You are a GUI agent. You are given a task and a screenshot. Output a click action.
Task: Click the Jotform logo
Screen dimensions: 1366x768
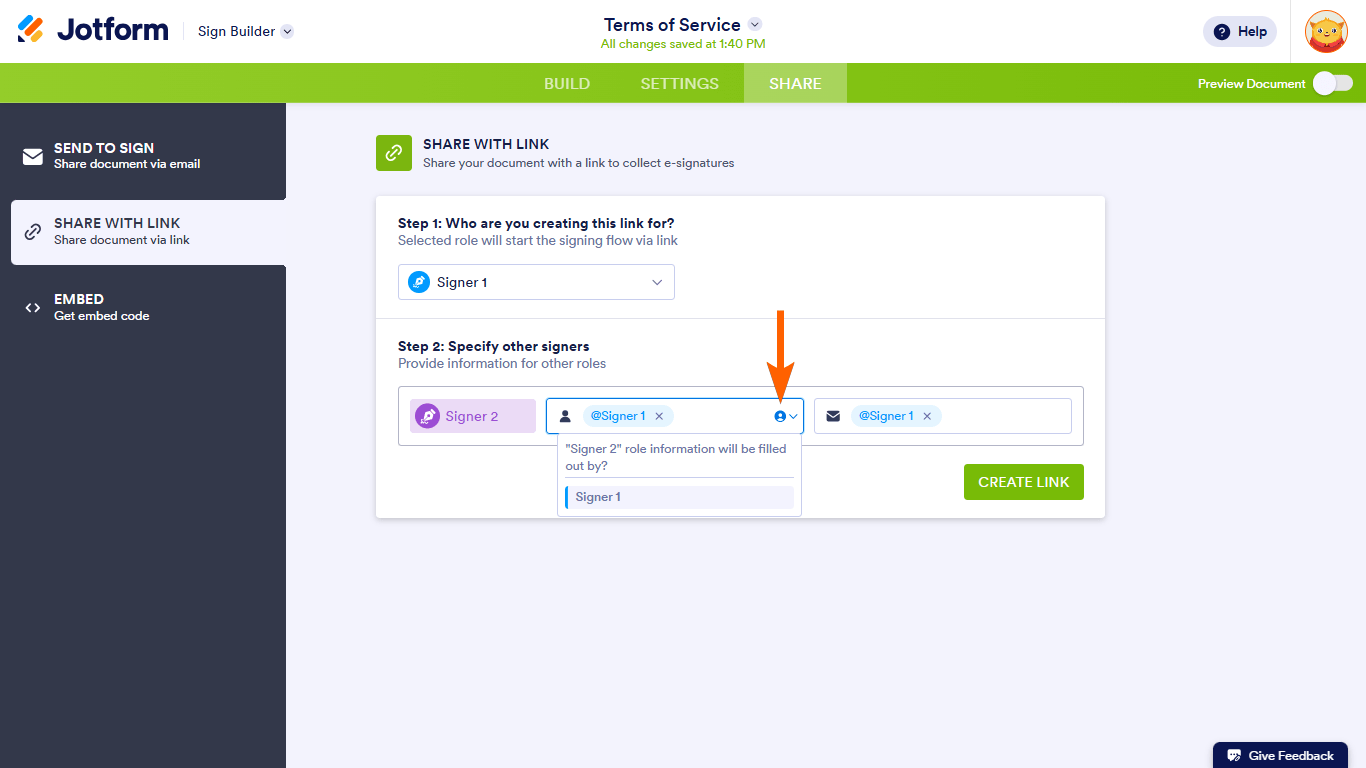93,30
